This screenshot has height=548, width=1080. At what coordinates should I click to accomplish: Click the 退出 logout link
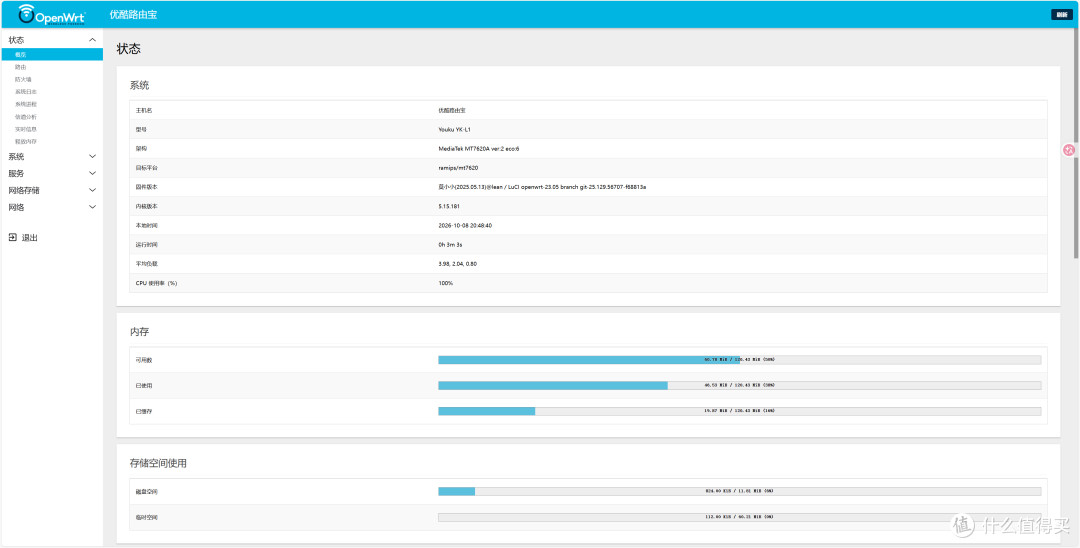pyautogui.click(x=30, y=238)
